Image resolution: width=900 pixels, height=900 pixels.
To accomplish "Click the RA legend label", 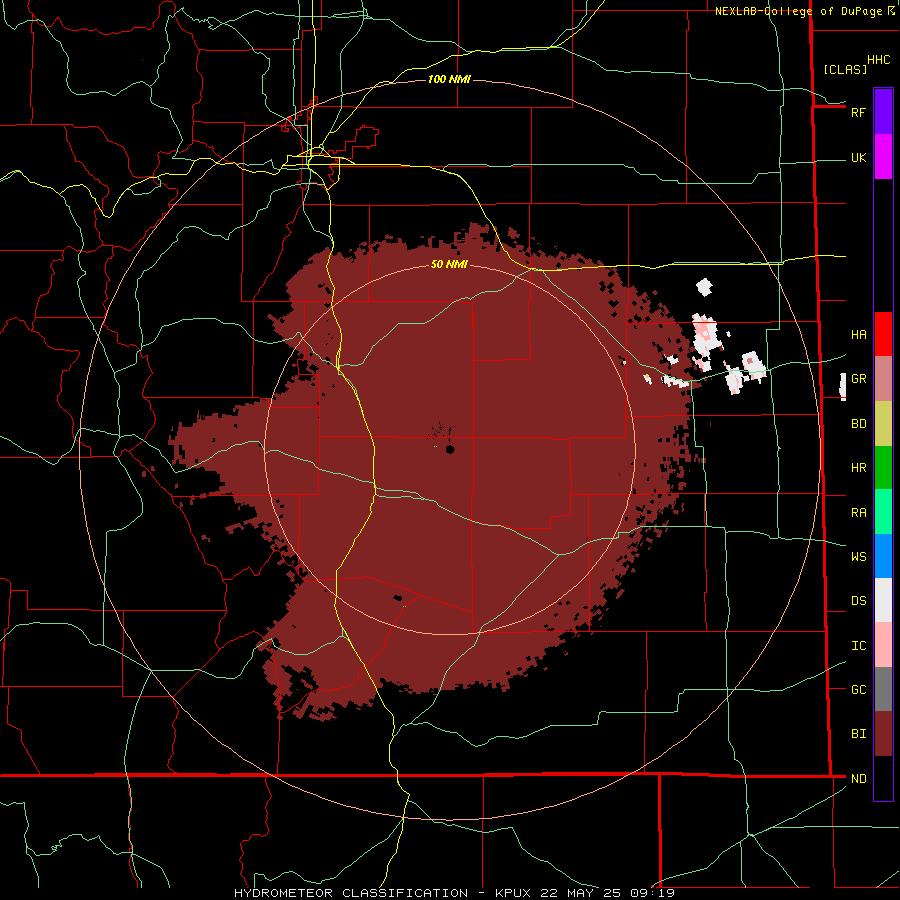I will point(858,513).
